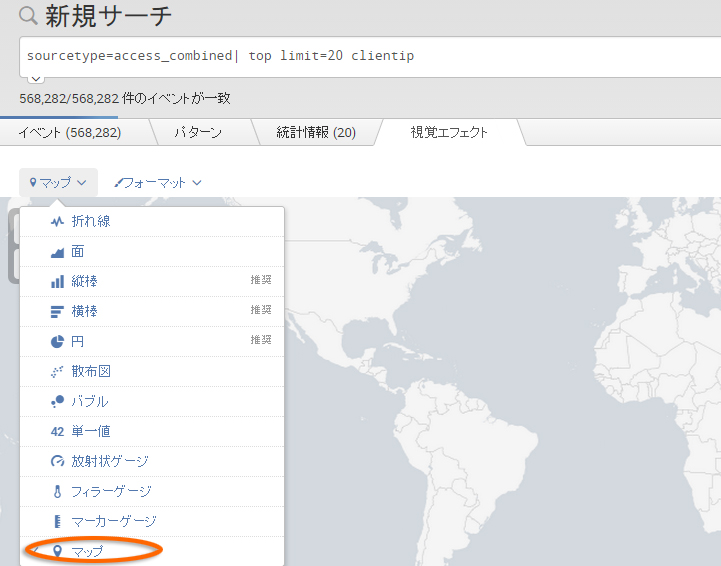
Task: Choose 面 area chart option
Action: coord(152,252)
